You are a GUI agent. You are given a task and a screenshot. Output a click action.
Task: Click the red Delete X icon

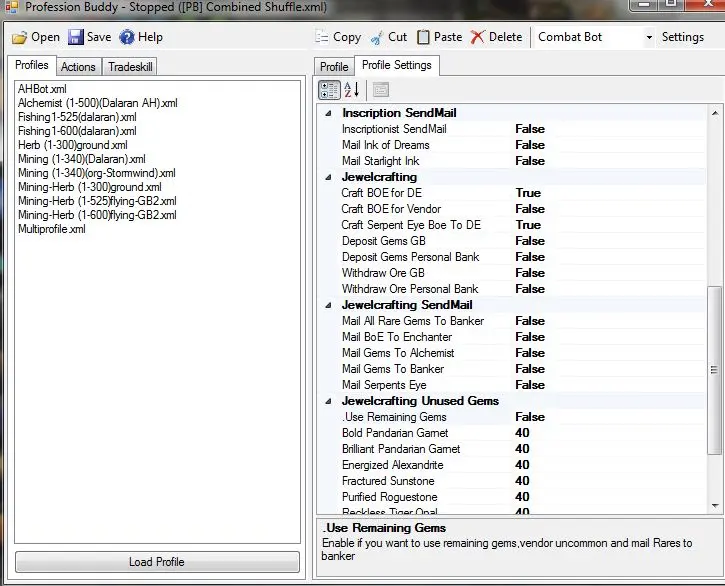point(478,37)
